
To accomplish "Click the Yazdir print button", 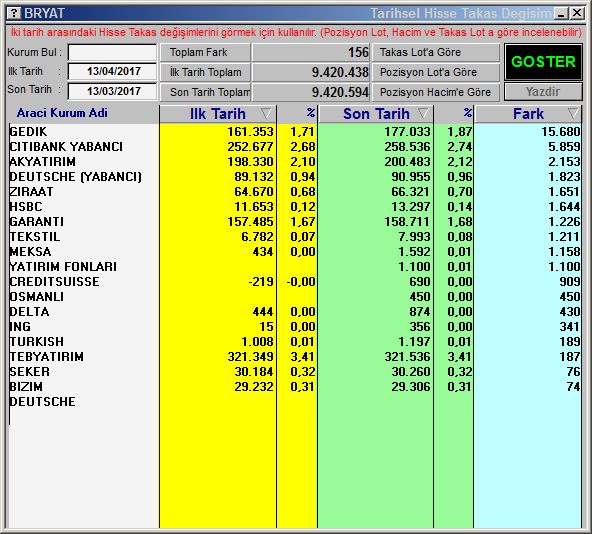I will point(543,91).
